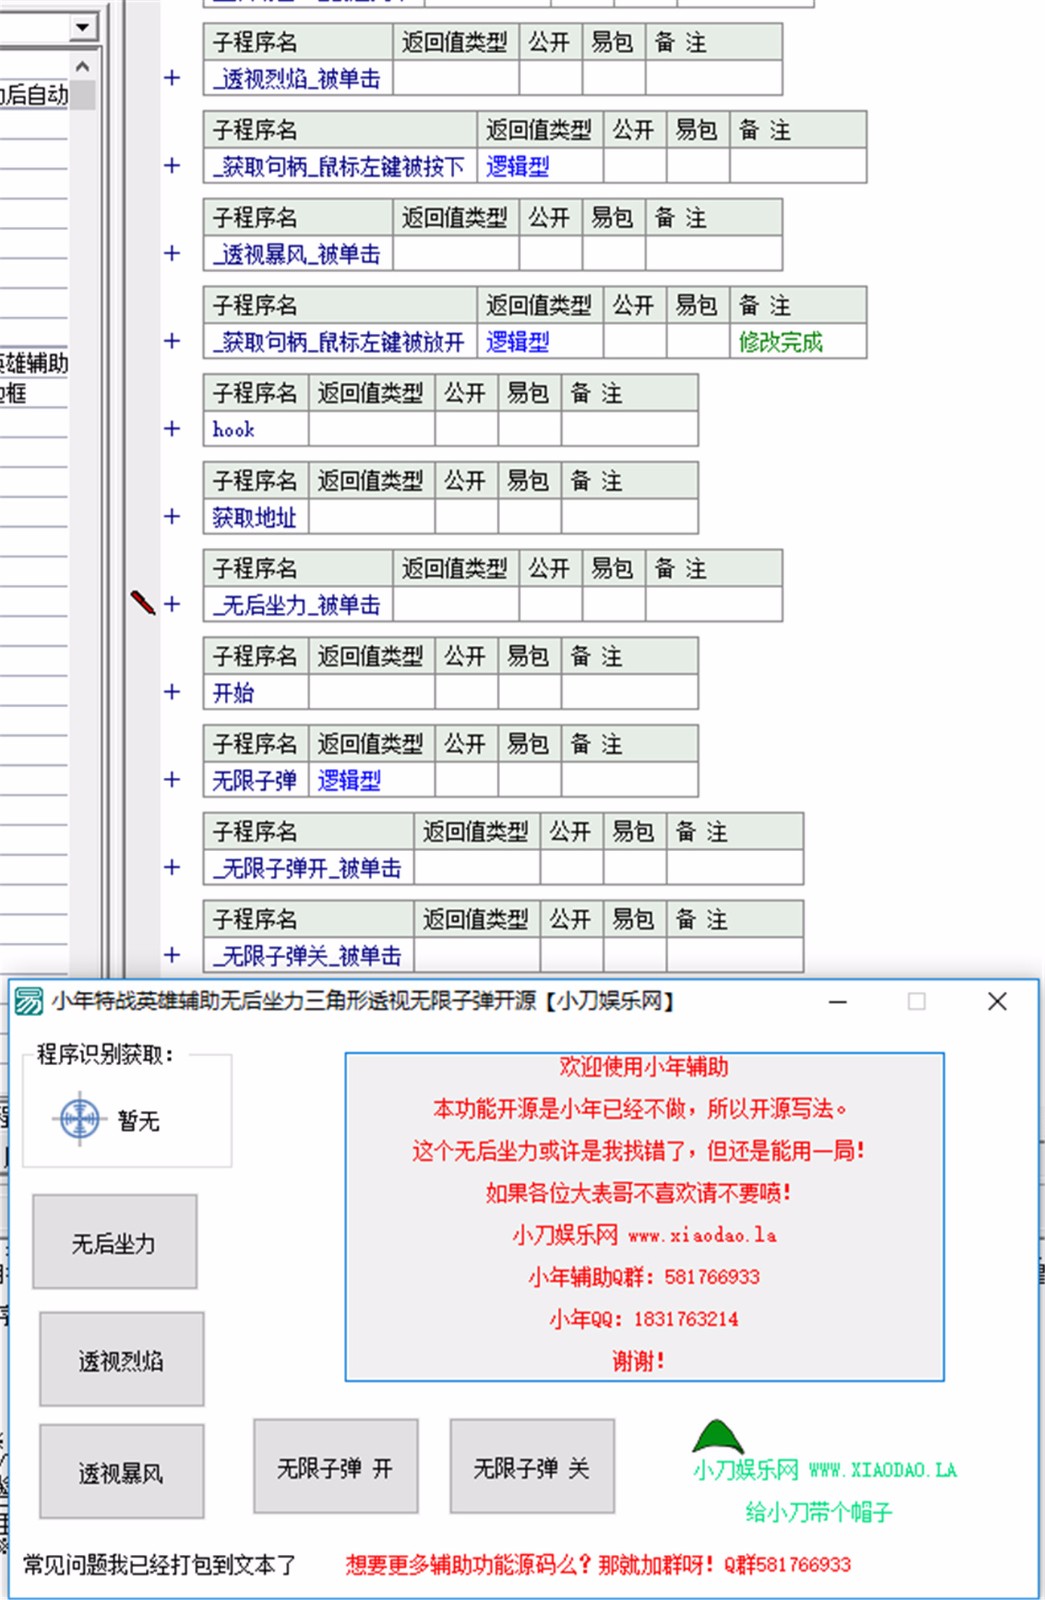Click the 给小刀带个帽子 green text

tap(819, 1512)
